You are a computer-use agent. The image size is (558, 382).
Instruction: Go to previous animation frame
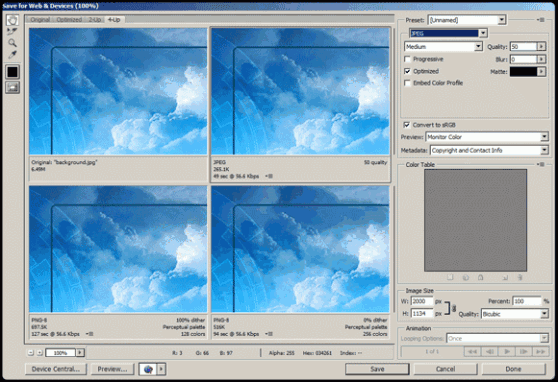click(489, 352)
